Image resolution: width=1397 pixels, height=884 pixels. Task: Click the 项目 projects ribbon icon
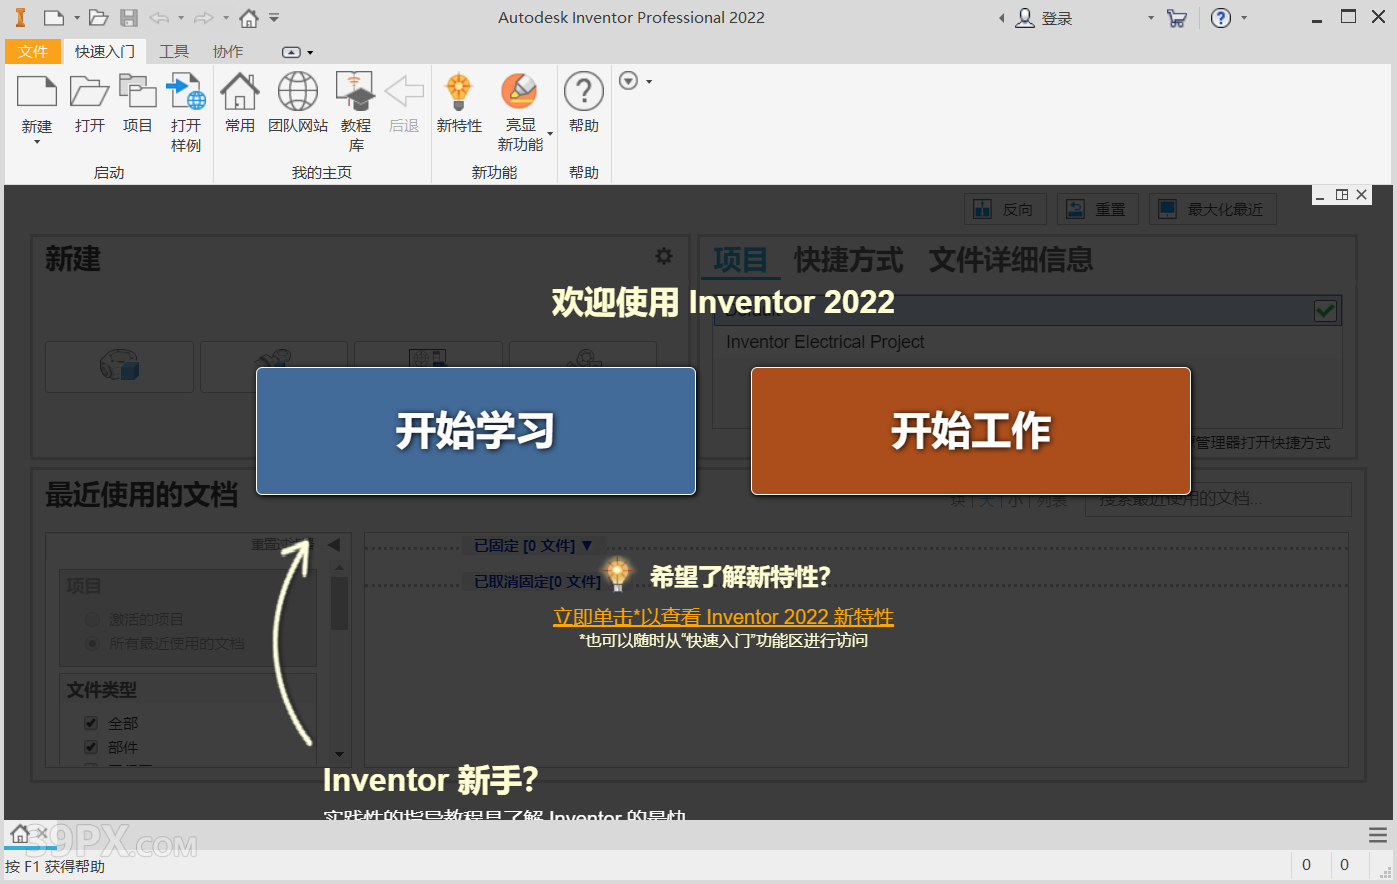tap(138, 91)
